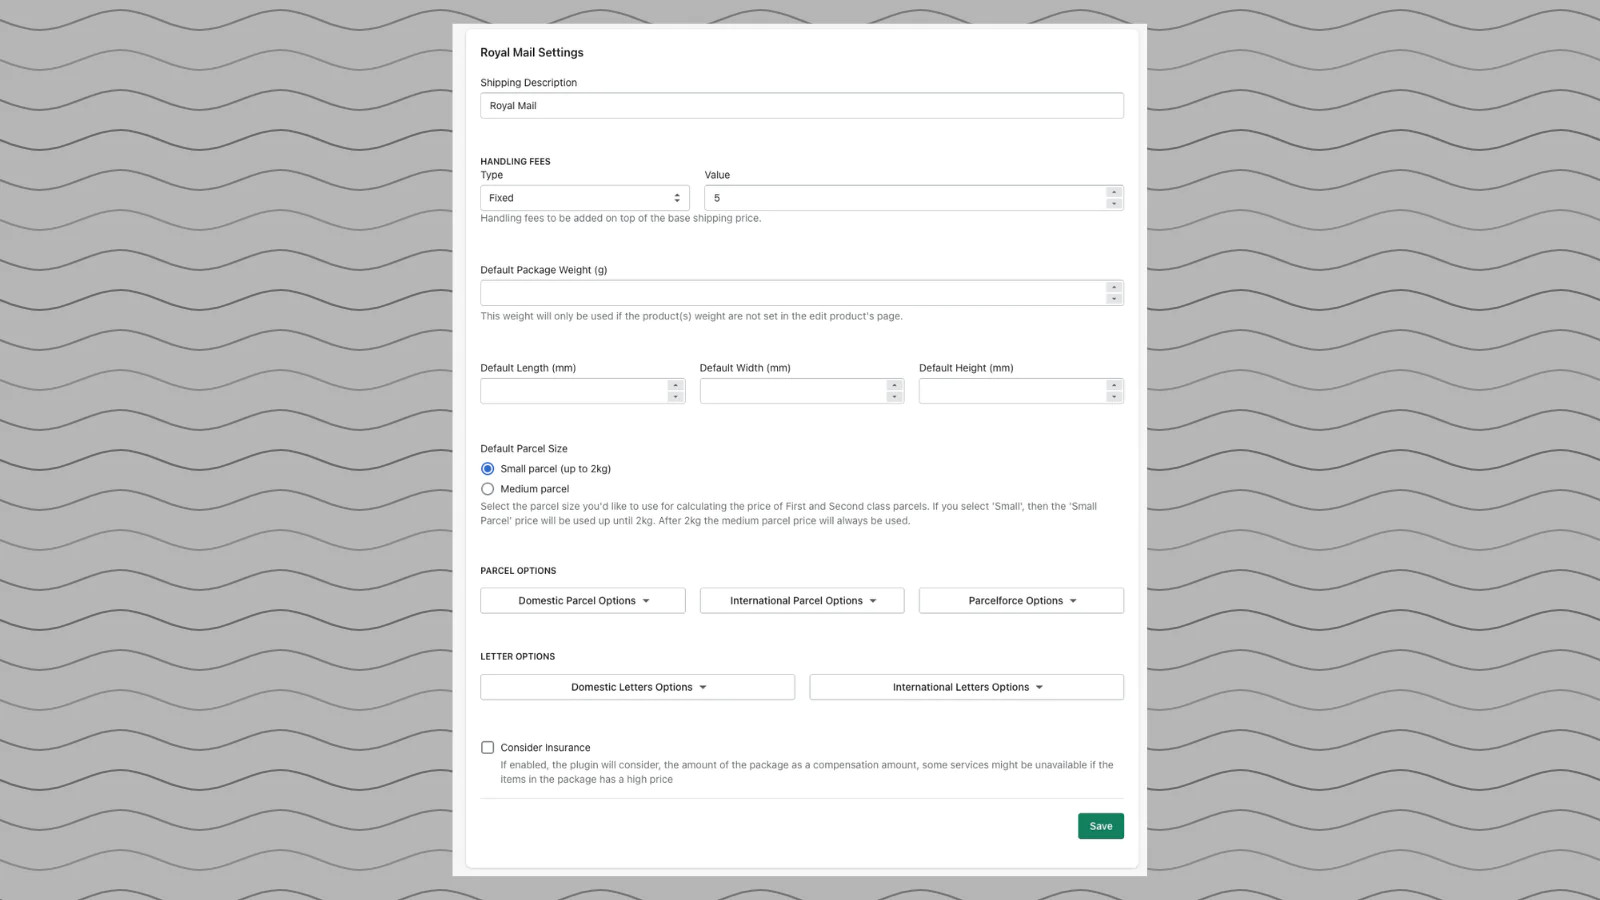
Task: Decrease Default Length with down arrow
Action: [x=676, y=397]
